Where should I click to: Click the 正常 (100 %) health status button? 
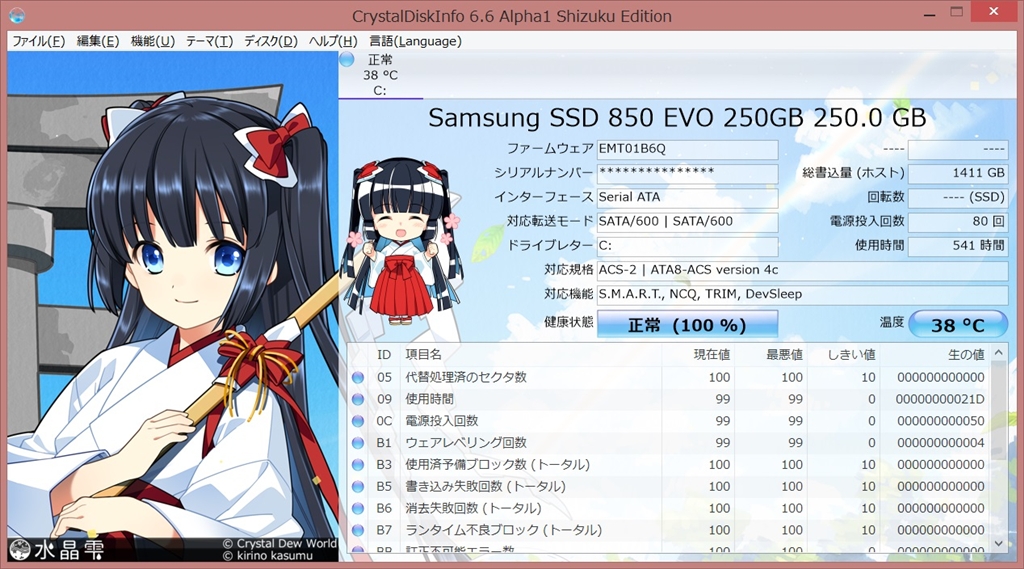point(687,325)
